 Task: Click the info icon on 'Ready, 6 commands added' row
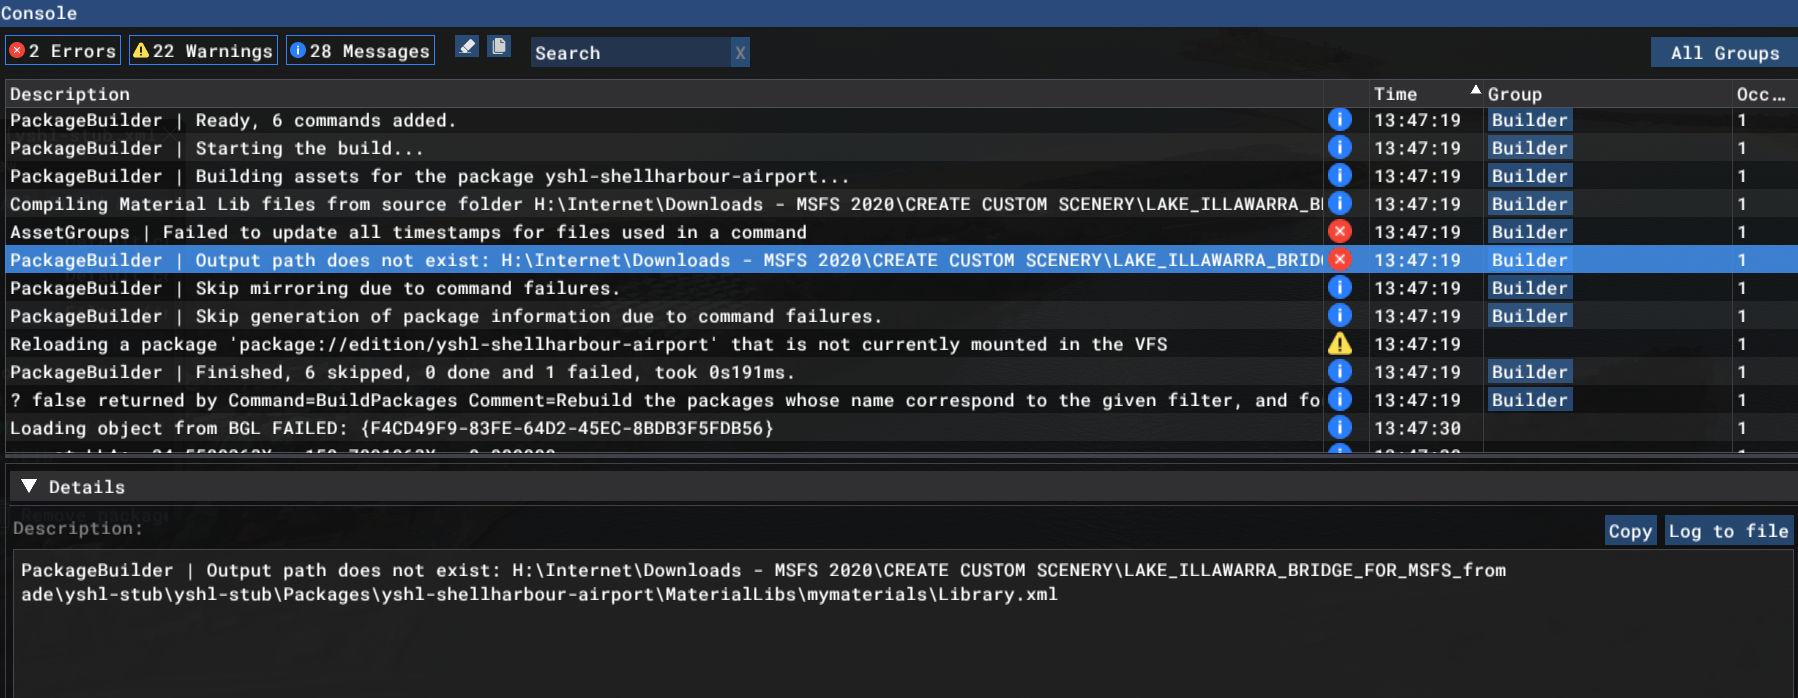1339,120
